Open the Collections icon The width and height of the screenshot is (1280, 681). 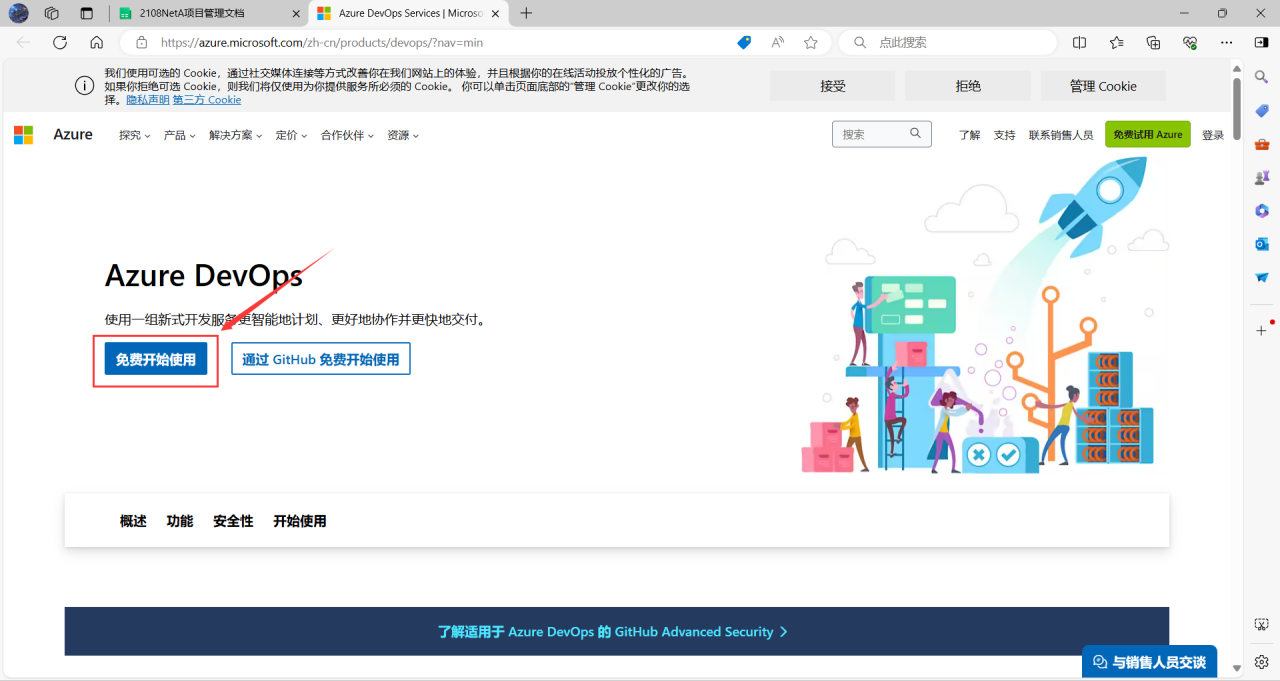[1153, 42]
